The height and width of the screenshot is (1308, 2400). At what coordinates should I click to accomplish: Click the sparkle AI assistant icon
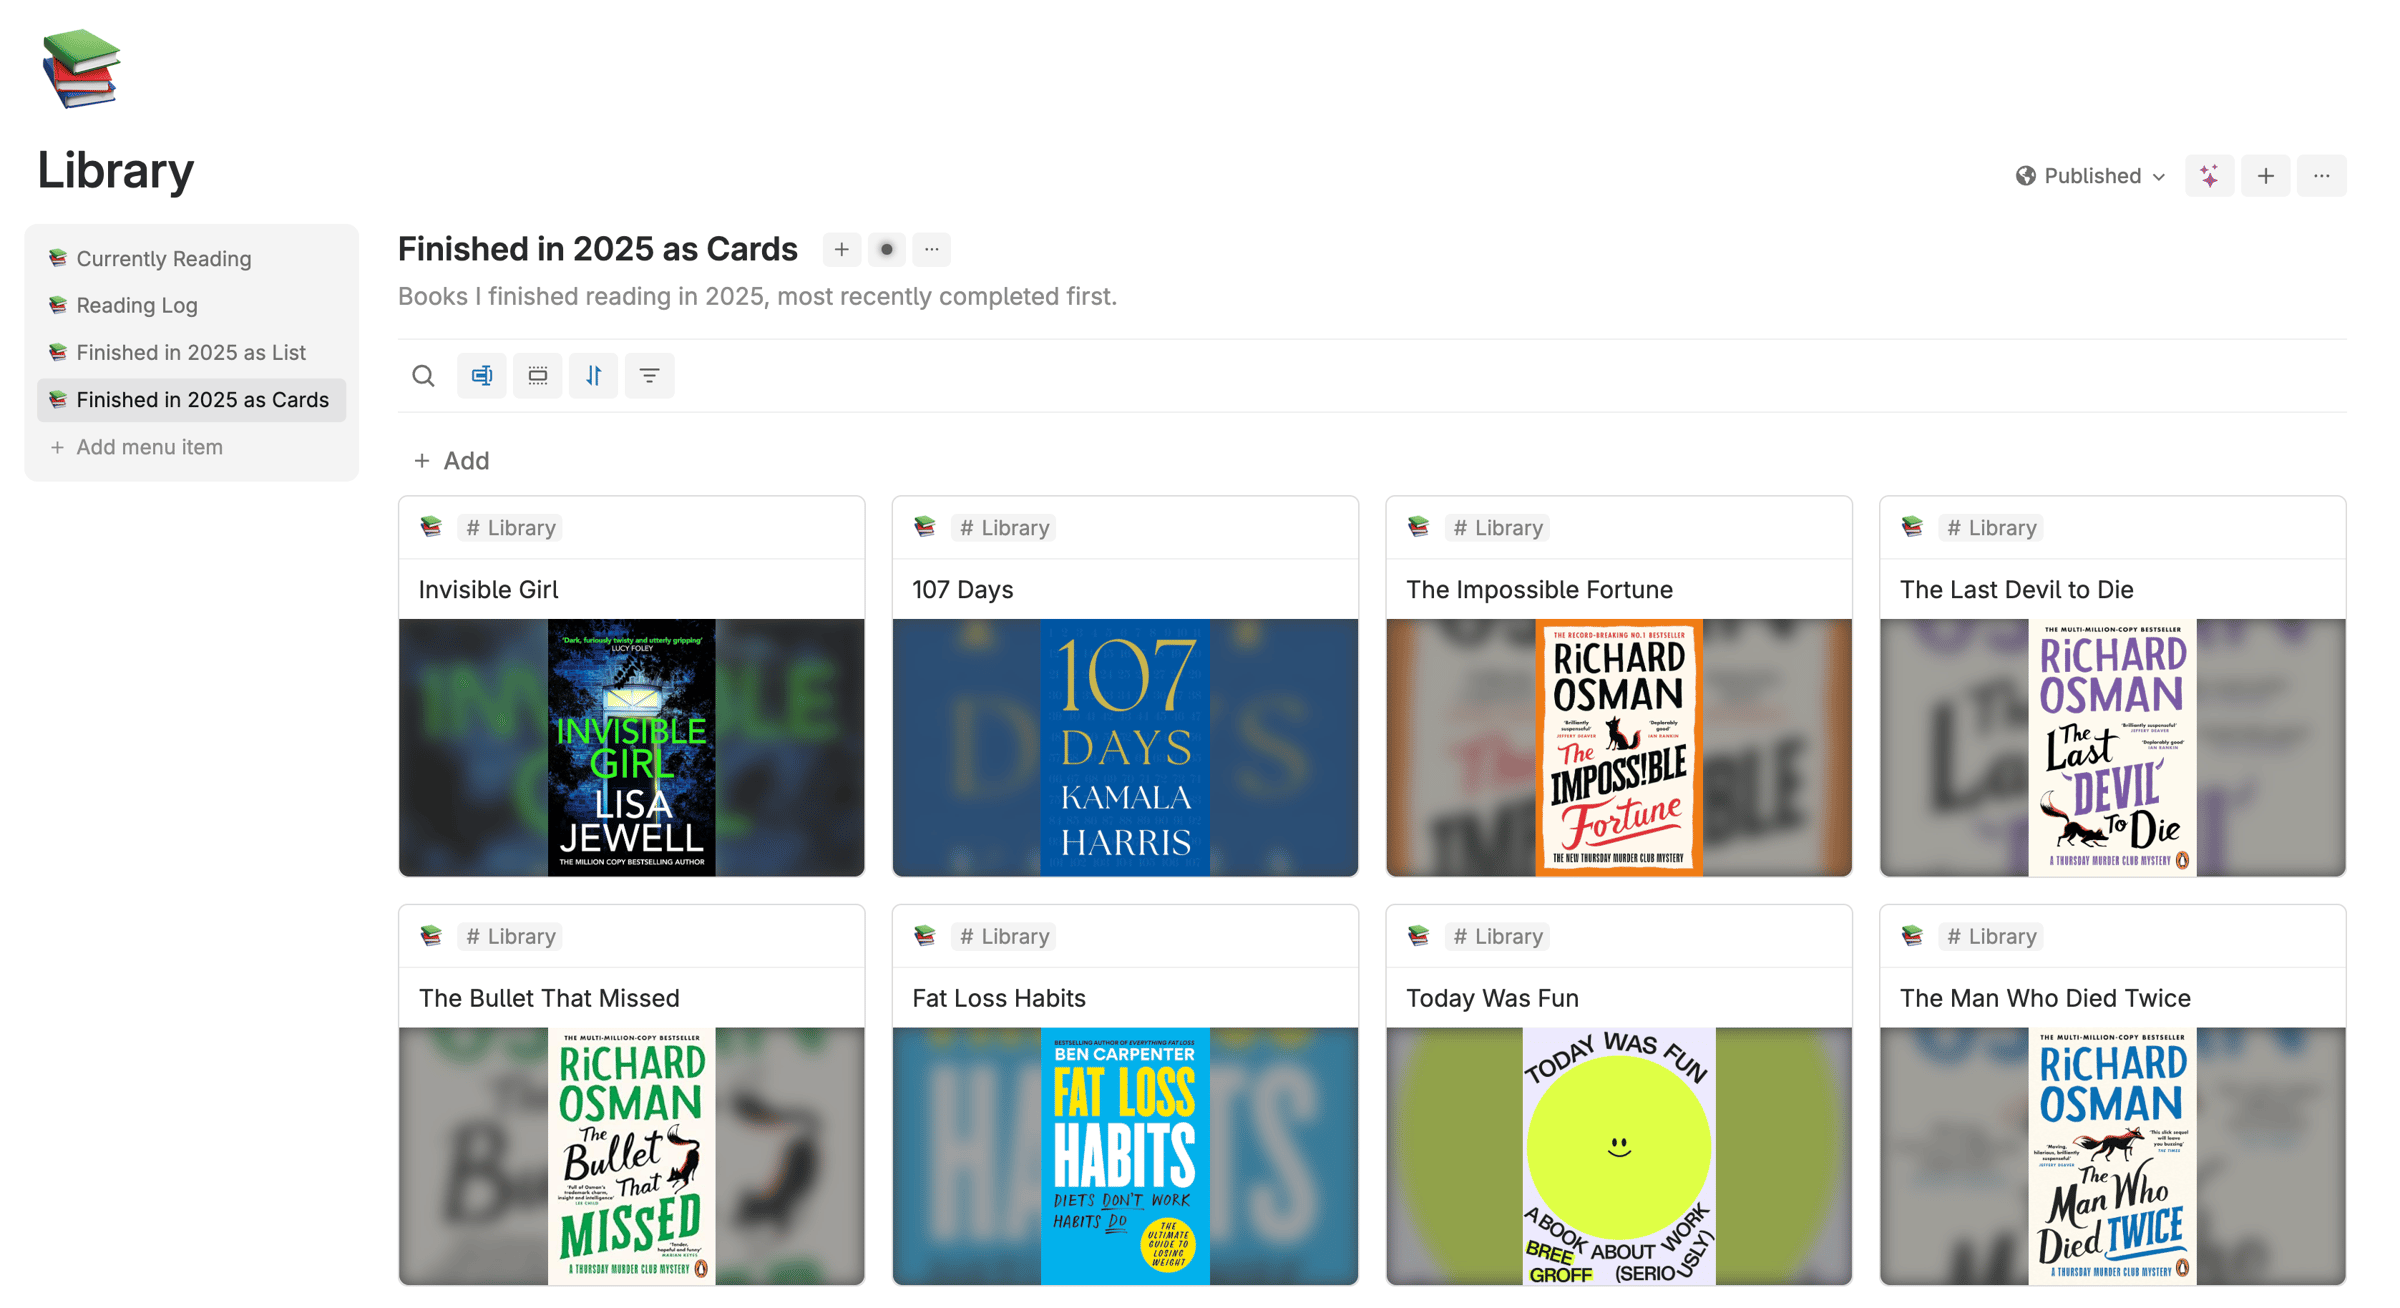point(2210,176)
